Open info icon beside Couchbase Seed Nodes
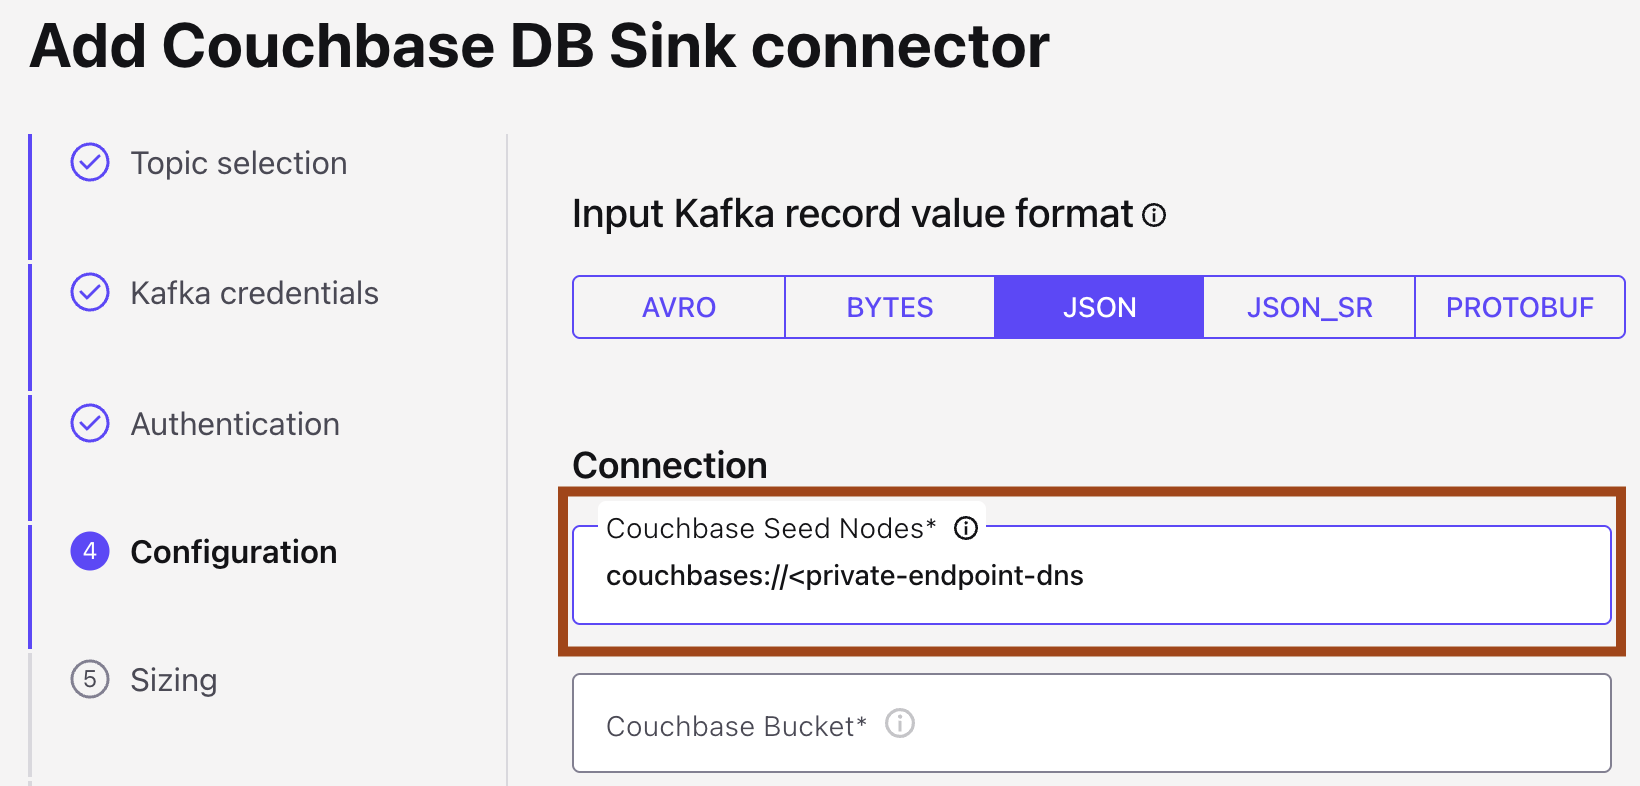The height and width of the screenshot is (786, 1640). 965,528
